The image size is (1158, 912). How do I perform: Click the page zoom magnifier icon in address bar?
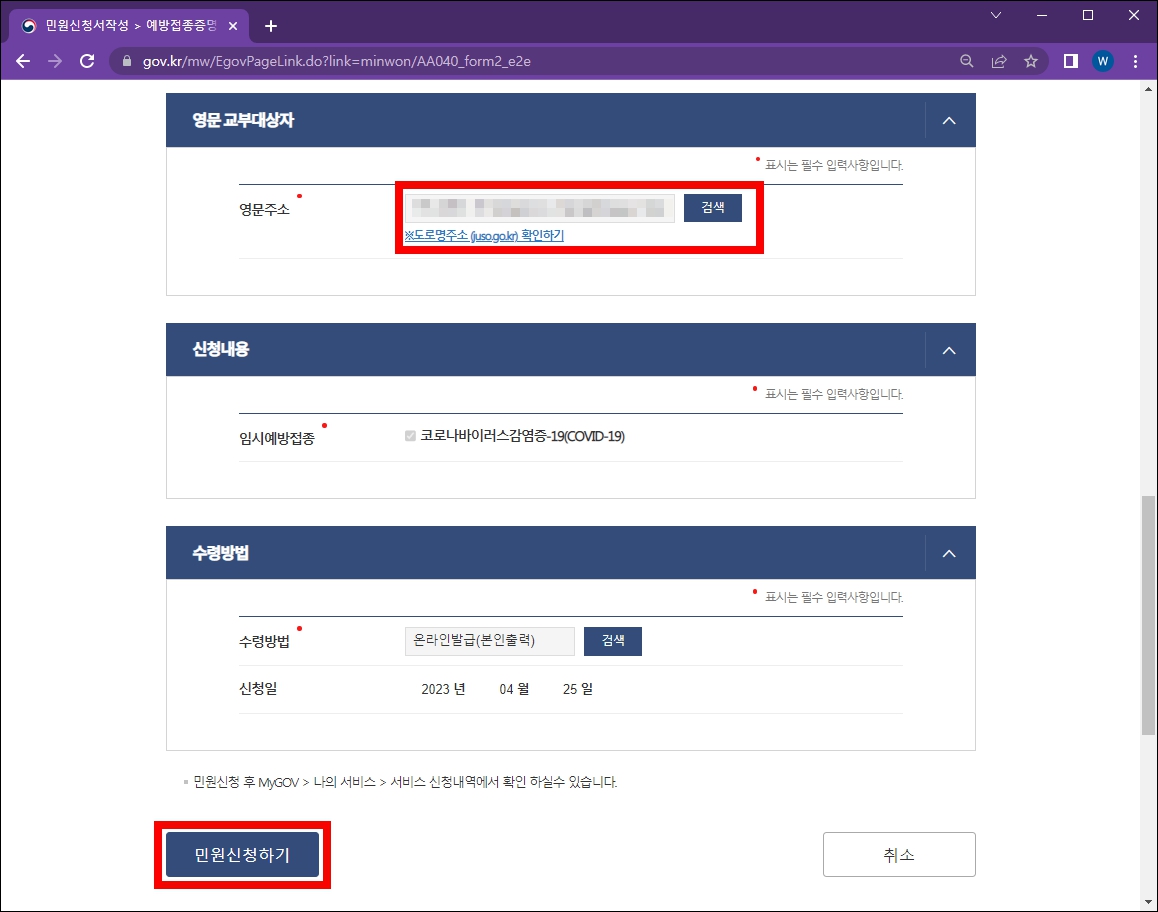tap(966, 61)
